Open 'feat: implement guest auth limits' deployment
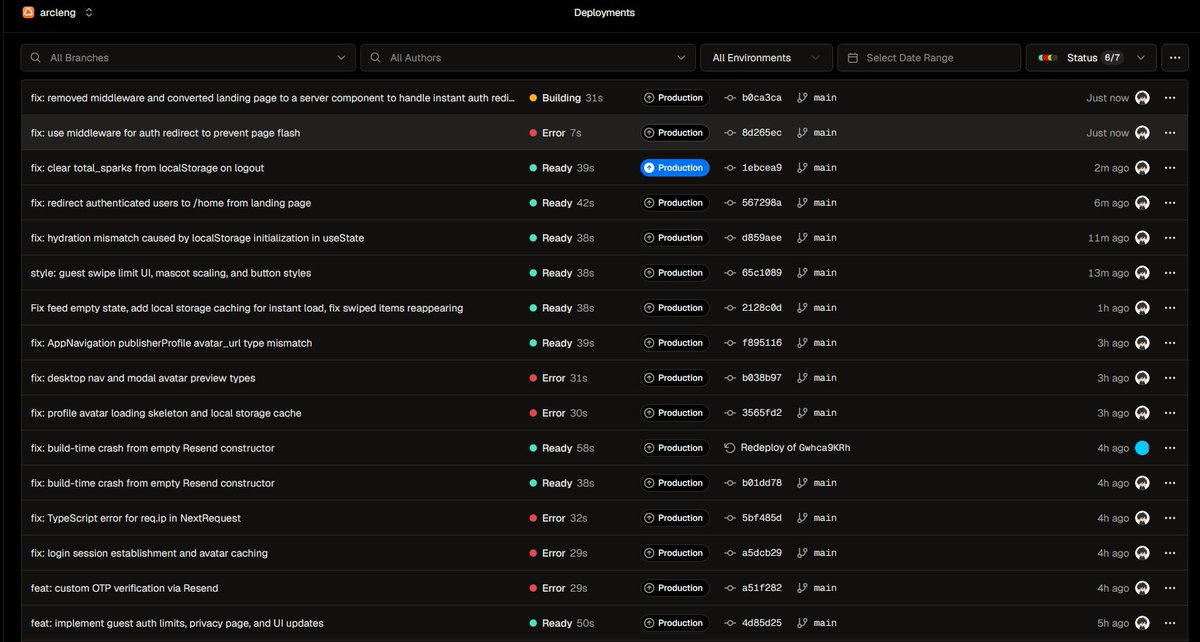The width and height of the screenshot is (1200, 642). (x=177, y=623)
